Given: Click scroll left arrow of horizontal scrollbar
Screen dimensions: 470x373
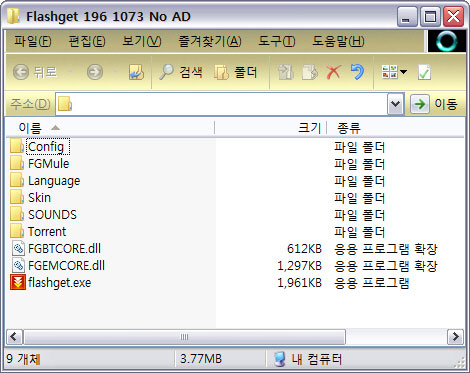Looking at the screenshot, I should pyautogui.click(x=14, y=337).
